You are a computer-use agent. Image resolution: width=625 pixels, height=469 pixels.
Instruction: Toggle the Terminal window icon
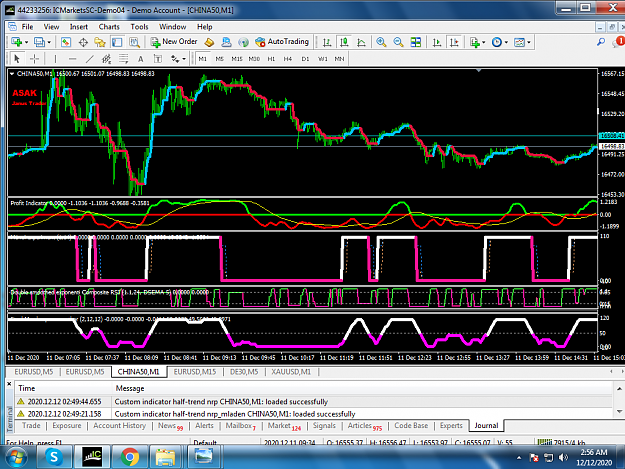(x=117, y=42)
